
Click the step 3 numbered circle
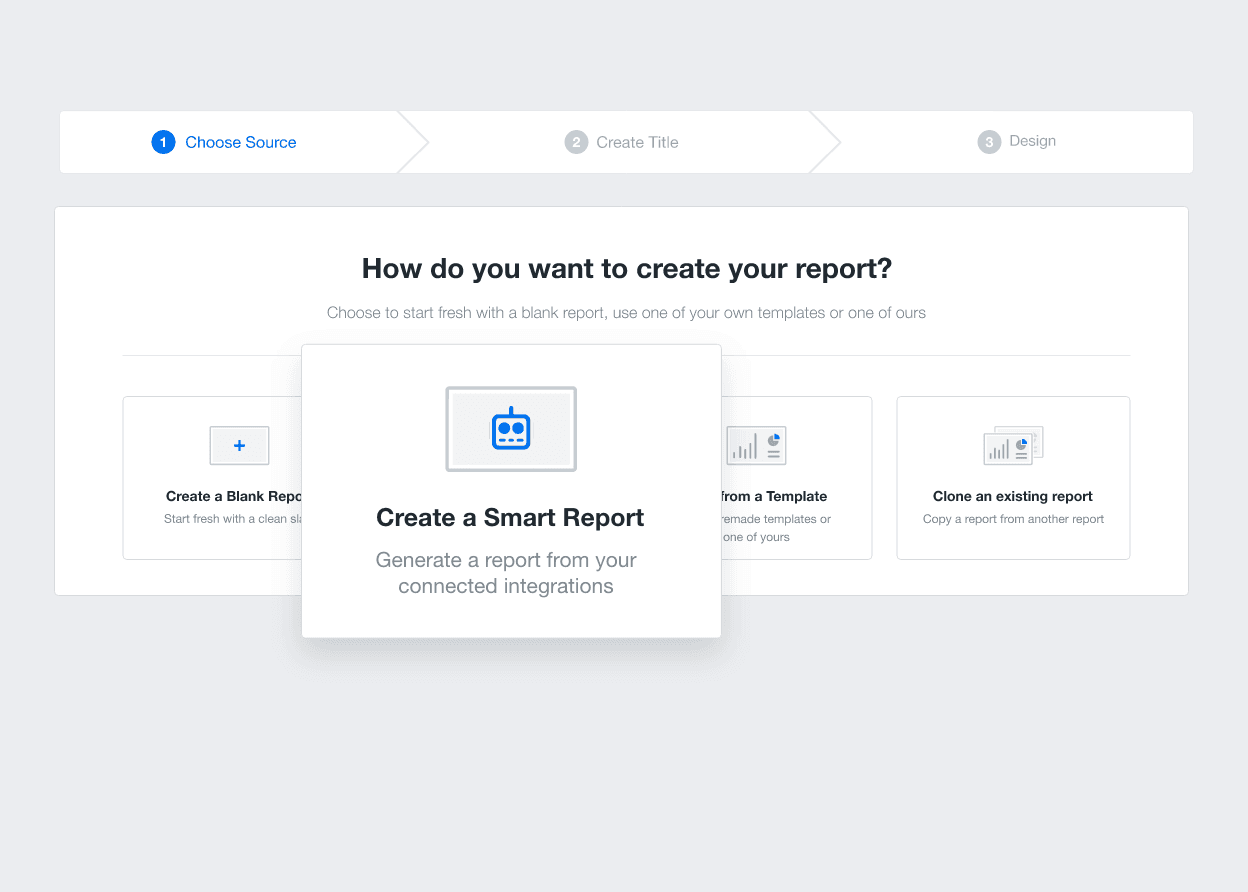tap(989, 141)
